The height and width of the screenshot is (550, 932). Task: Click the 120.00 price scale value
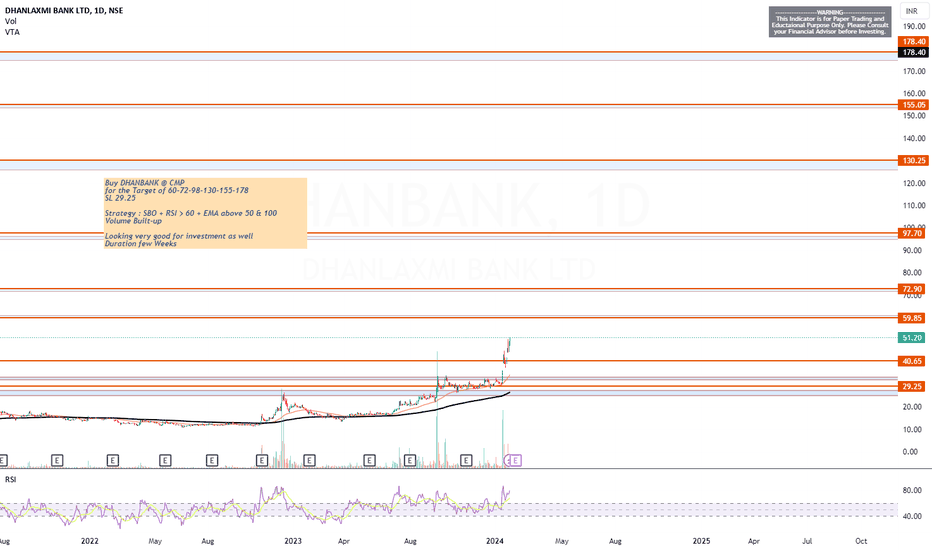914,183
